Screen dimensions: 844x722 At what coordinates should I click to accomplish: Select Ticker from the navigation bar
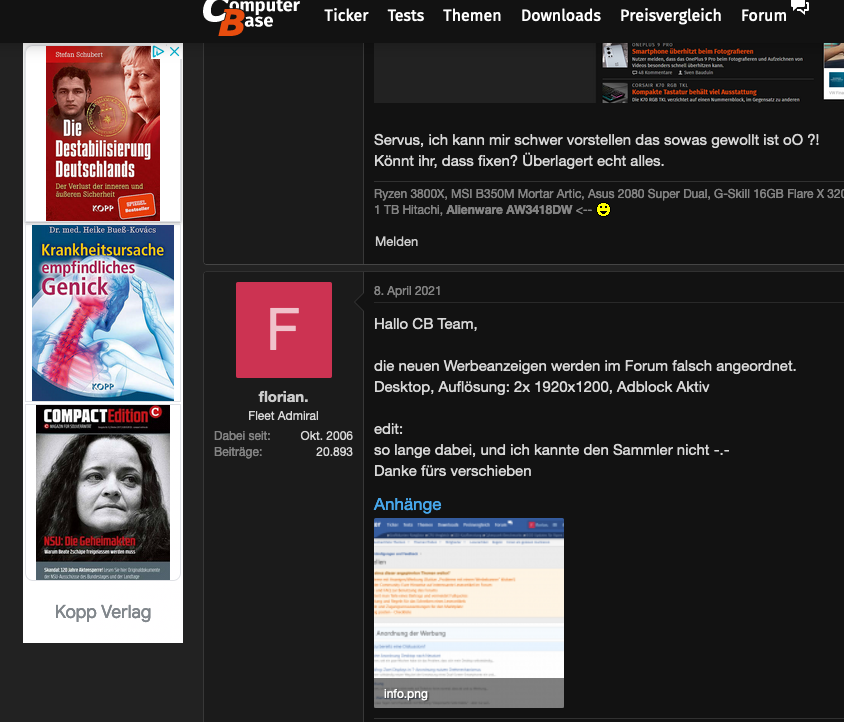pyautogui.click(x=346, y=16)
